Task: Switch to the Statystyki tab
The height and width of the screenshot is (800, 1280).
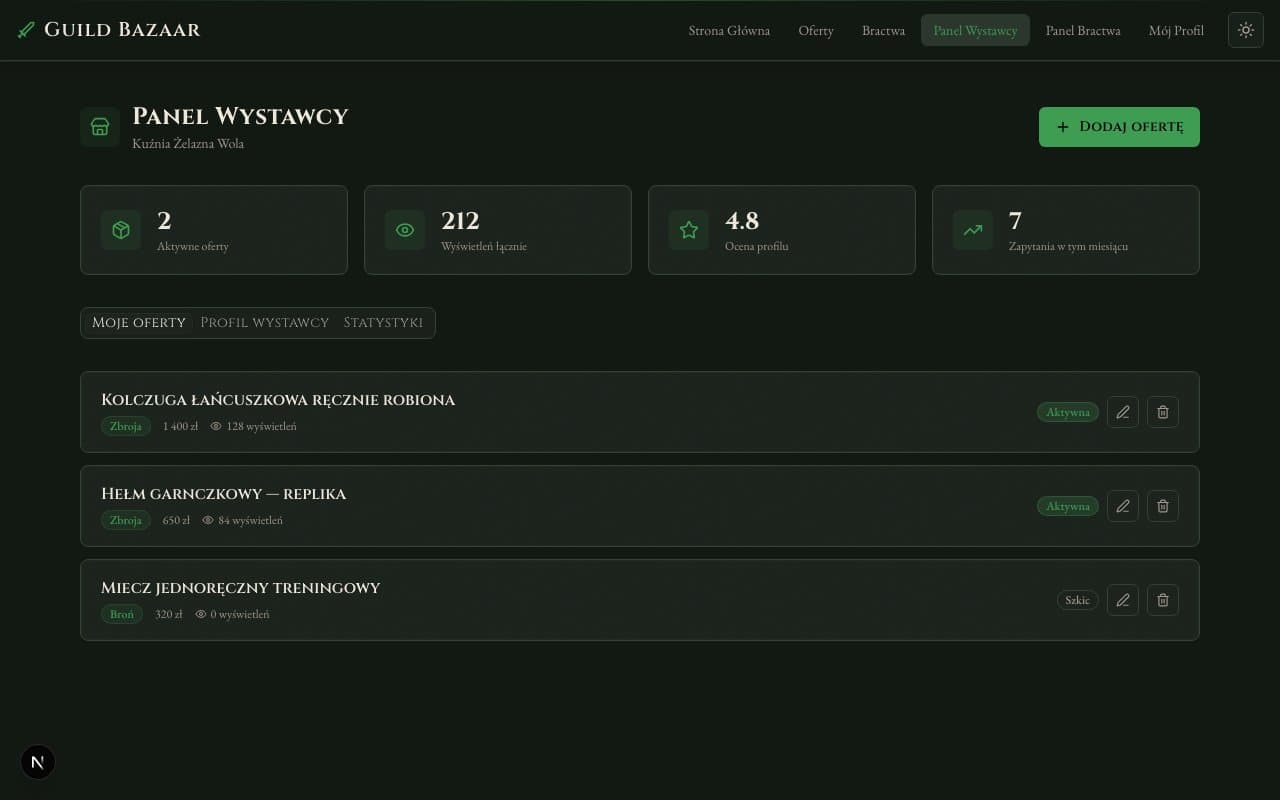Action: [x=383, y=323]
